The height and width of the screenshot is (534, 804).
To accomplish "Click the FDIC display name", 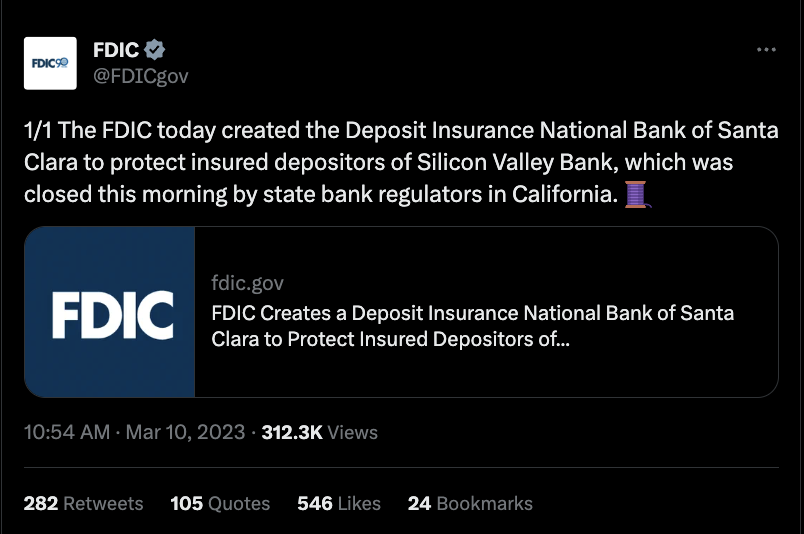I will point(115,50).
